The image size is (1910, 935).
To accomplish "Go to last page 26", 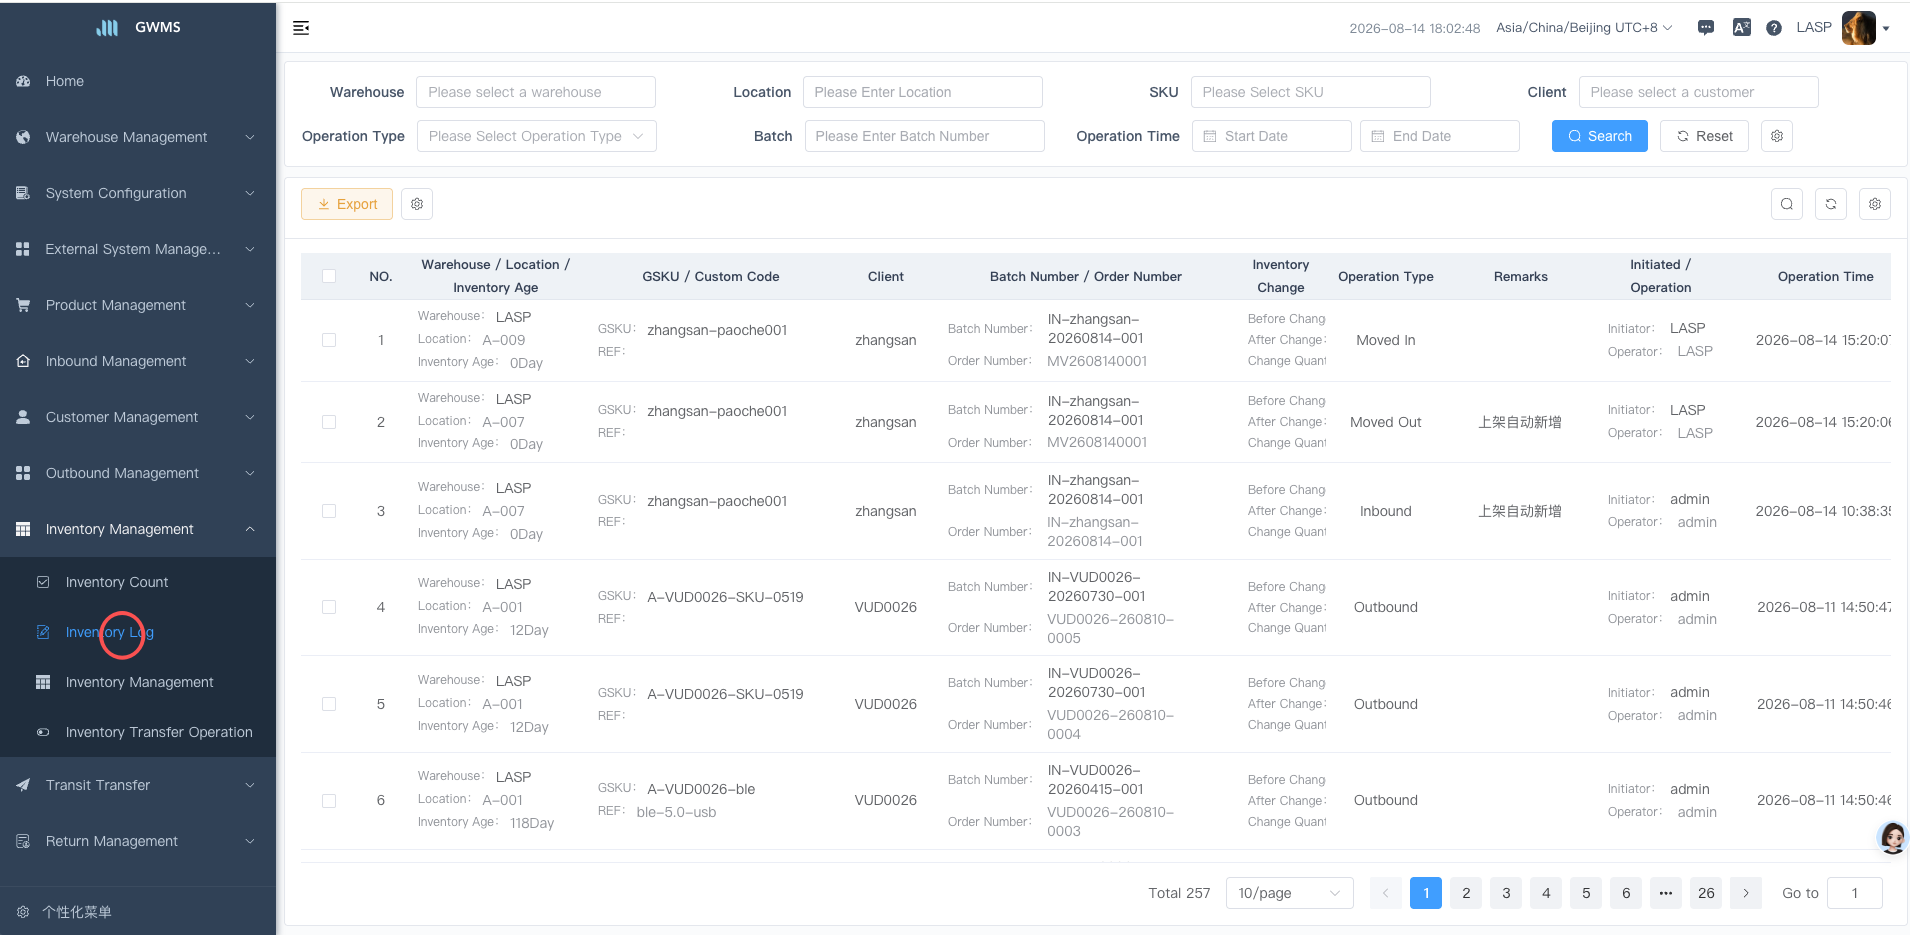I will (x=1706, y=893).
